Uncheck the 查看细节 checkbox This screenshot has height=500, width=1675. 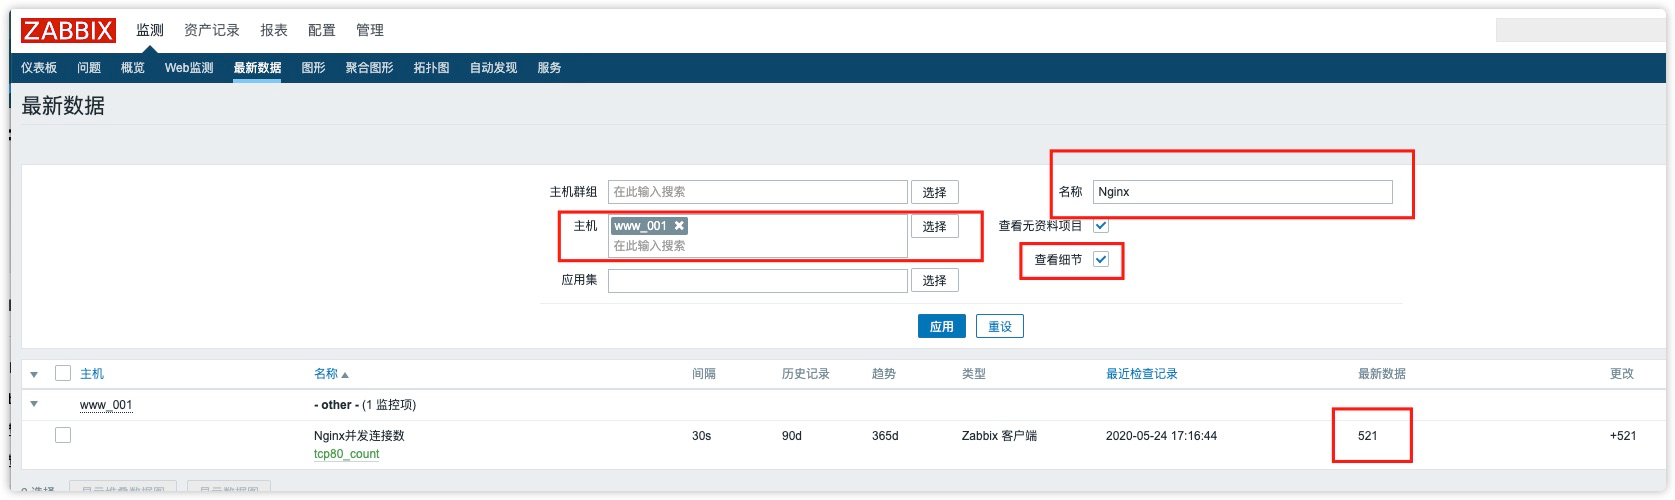pyautogui.click(x=1101, y=259)
